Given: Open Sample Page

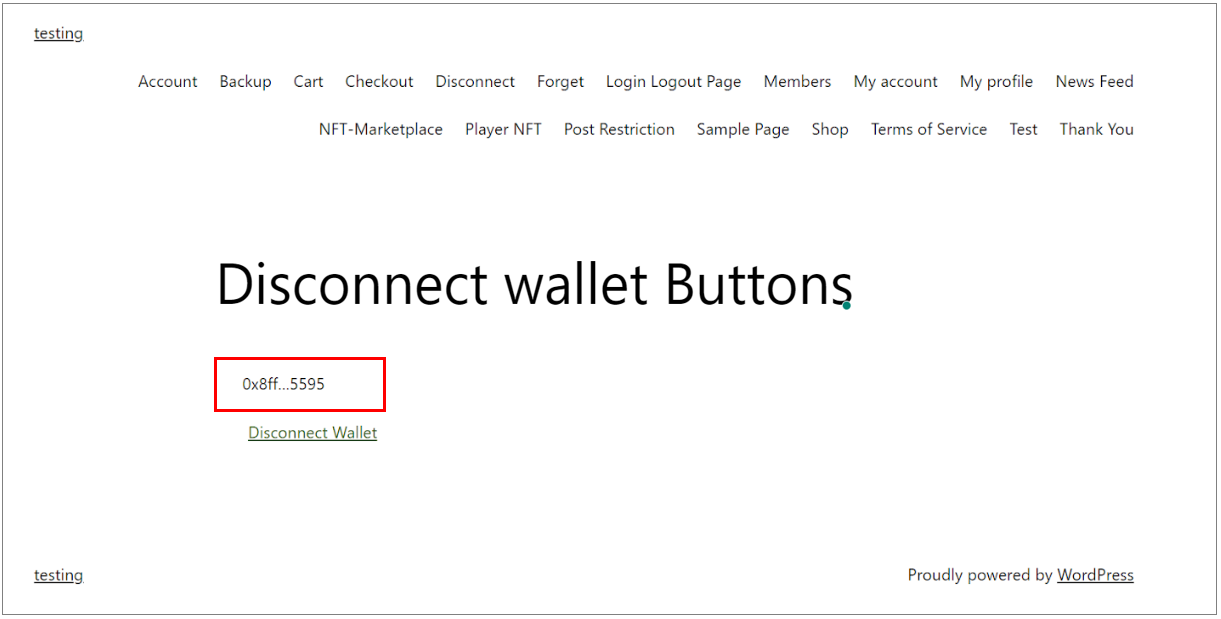Looking at the screenshot, I should click(x=743, y=129).
